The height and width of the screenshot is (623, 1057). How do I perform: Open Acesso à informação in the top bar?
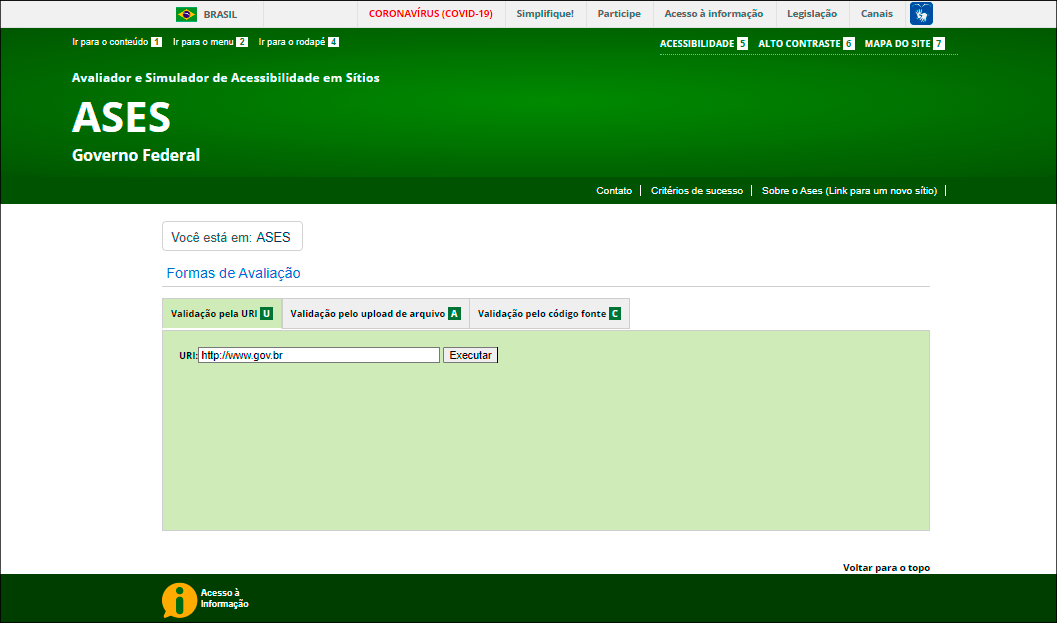point(714,13)
